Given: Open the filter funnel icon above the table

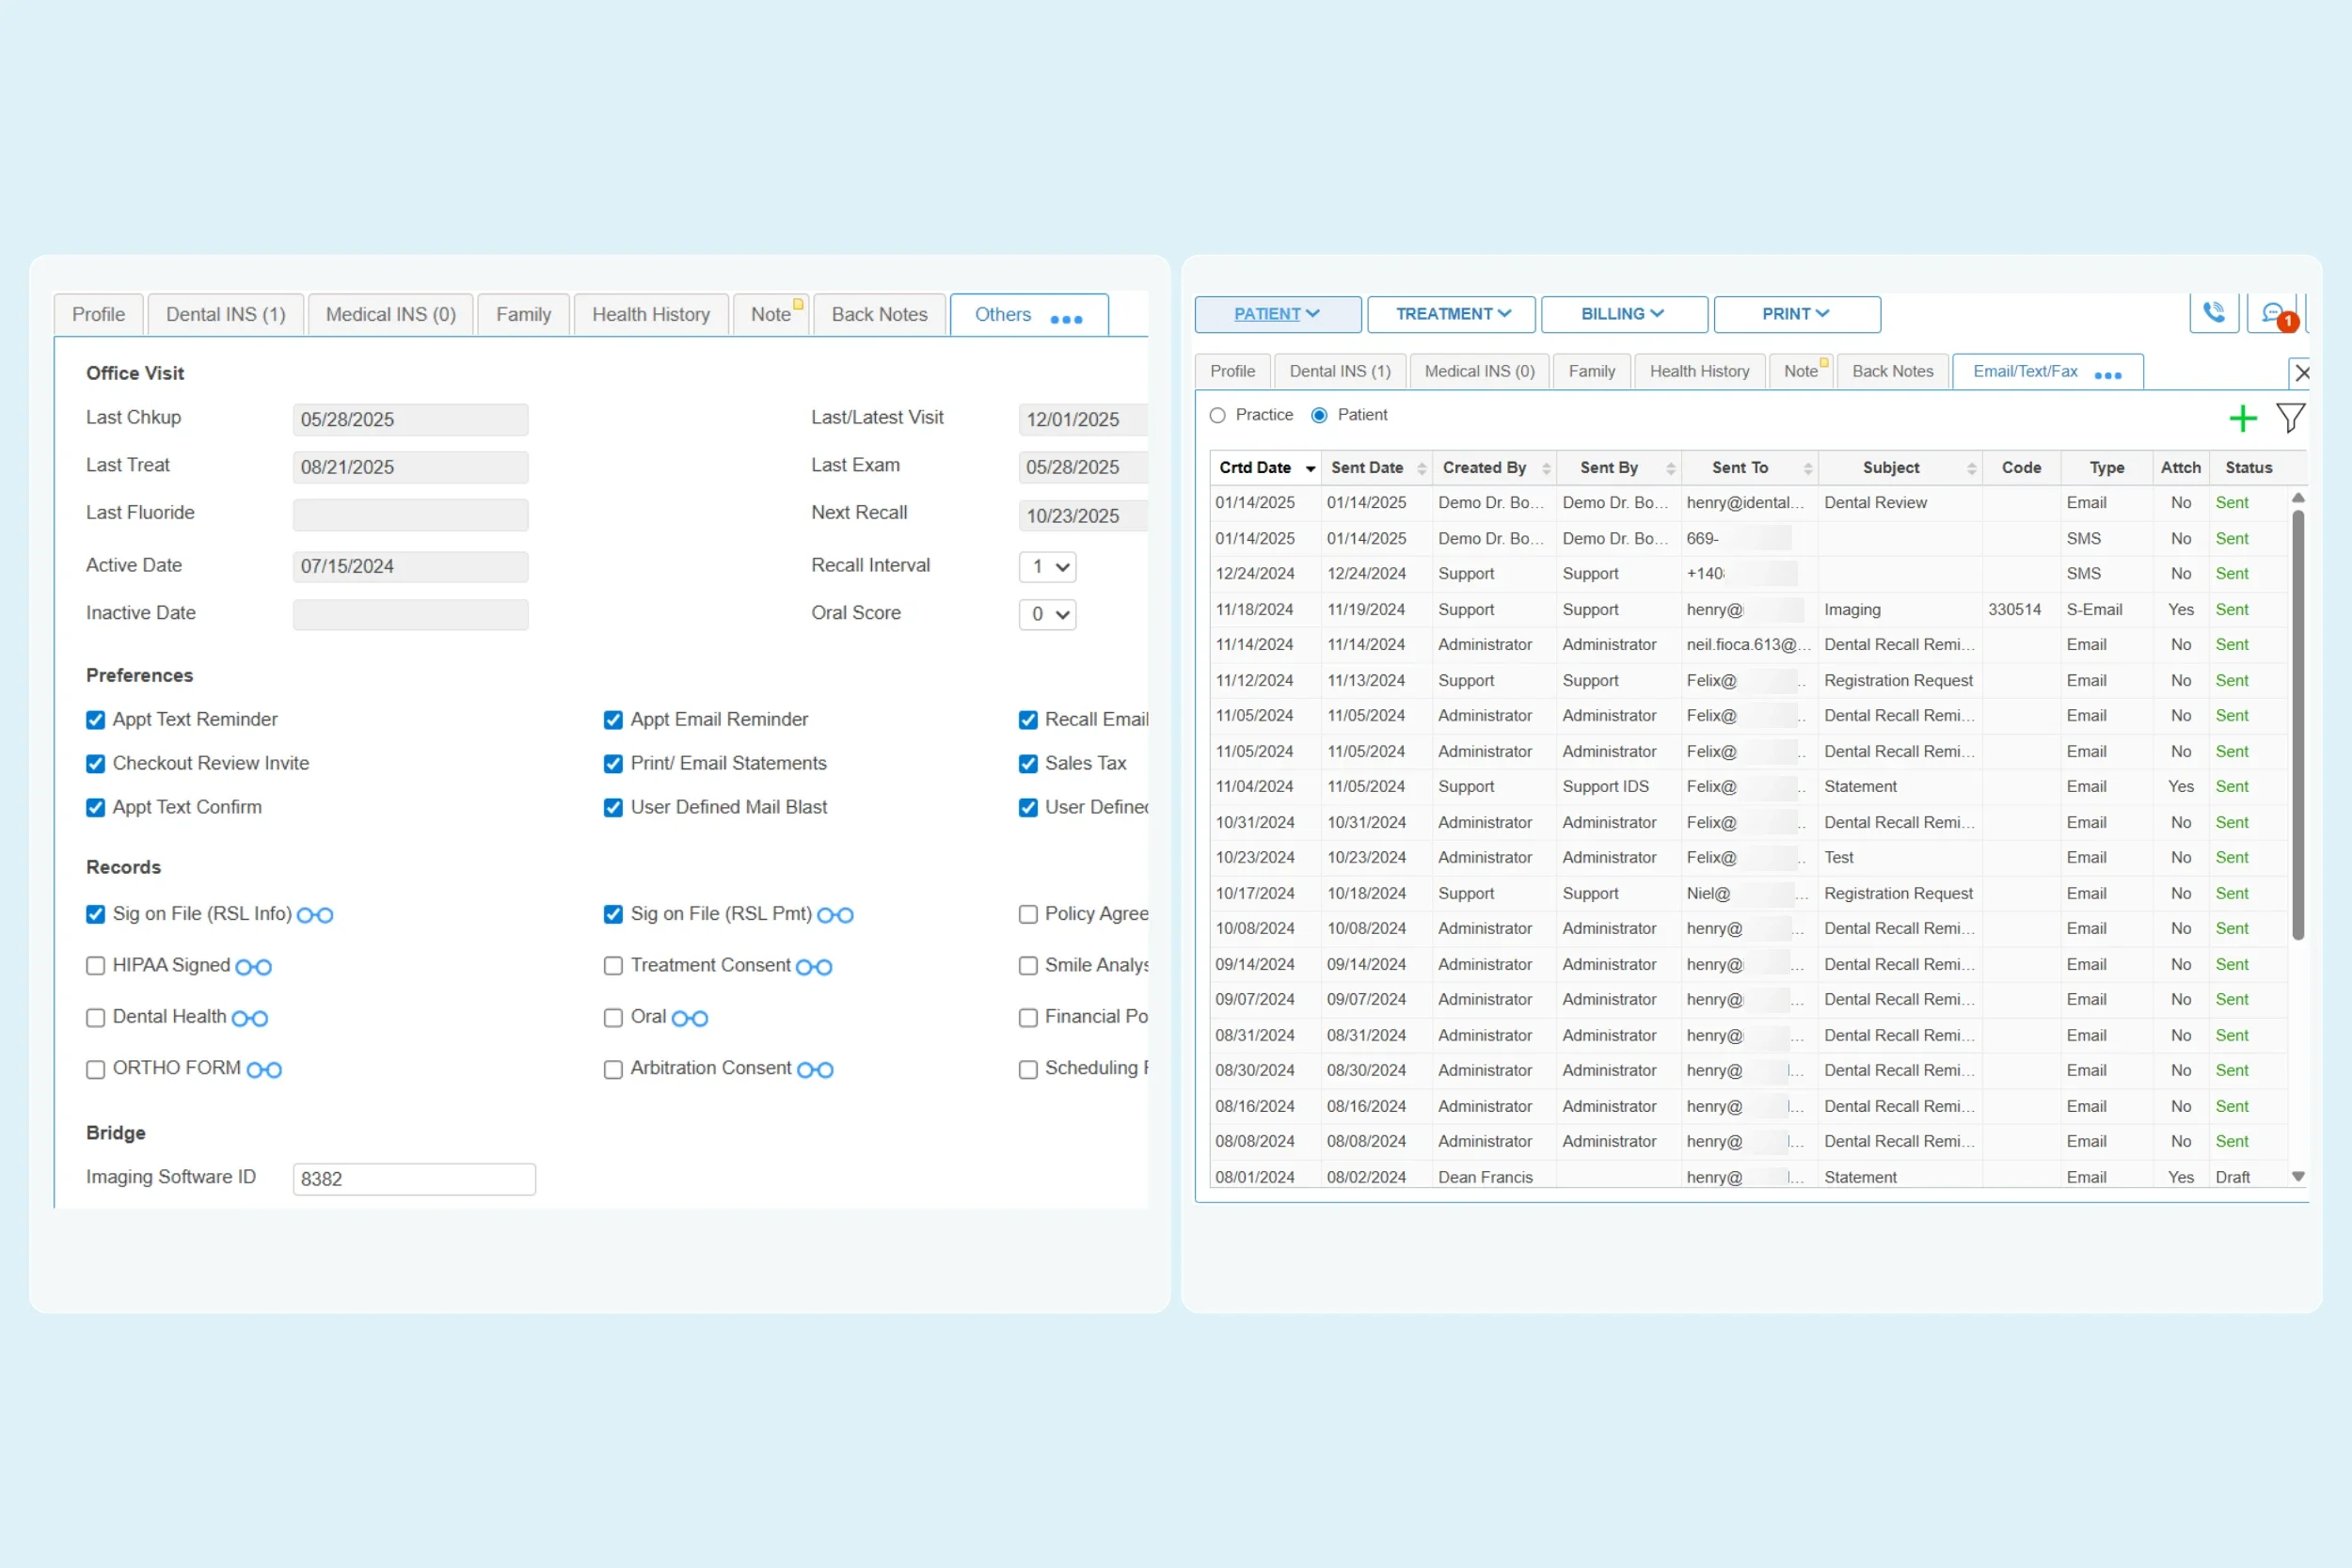Looking at the screenshot, I should coord(2290,418).
